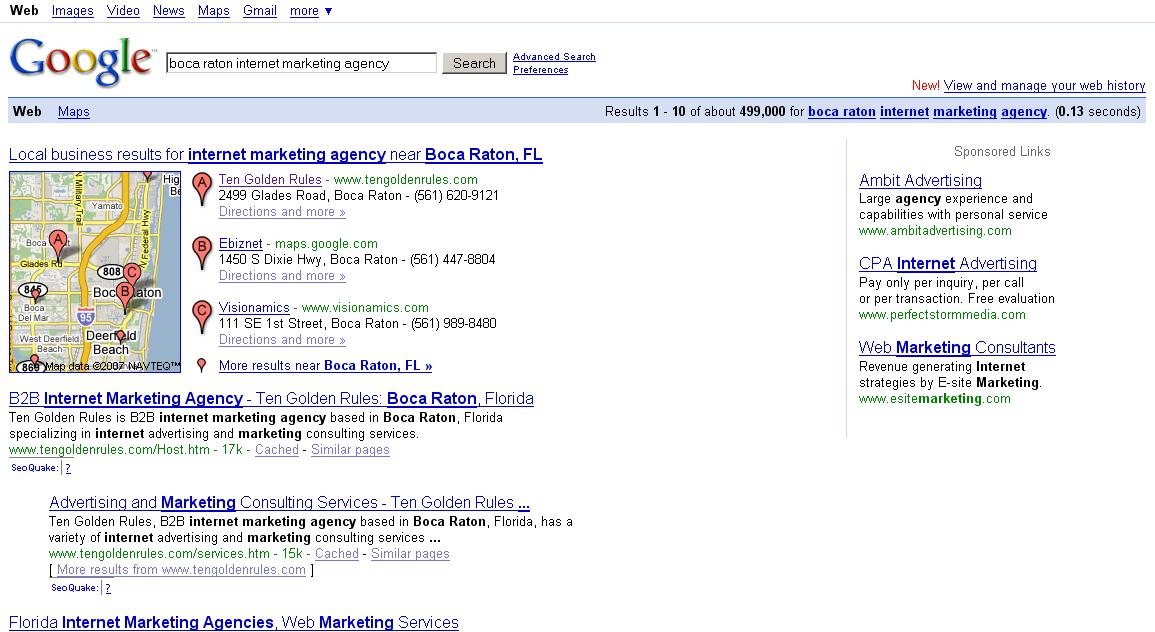Open Florida Internet Marketing Agencies result
1155x632 pixels.
pyautogui.click(x=234, y=622)
